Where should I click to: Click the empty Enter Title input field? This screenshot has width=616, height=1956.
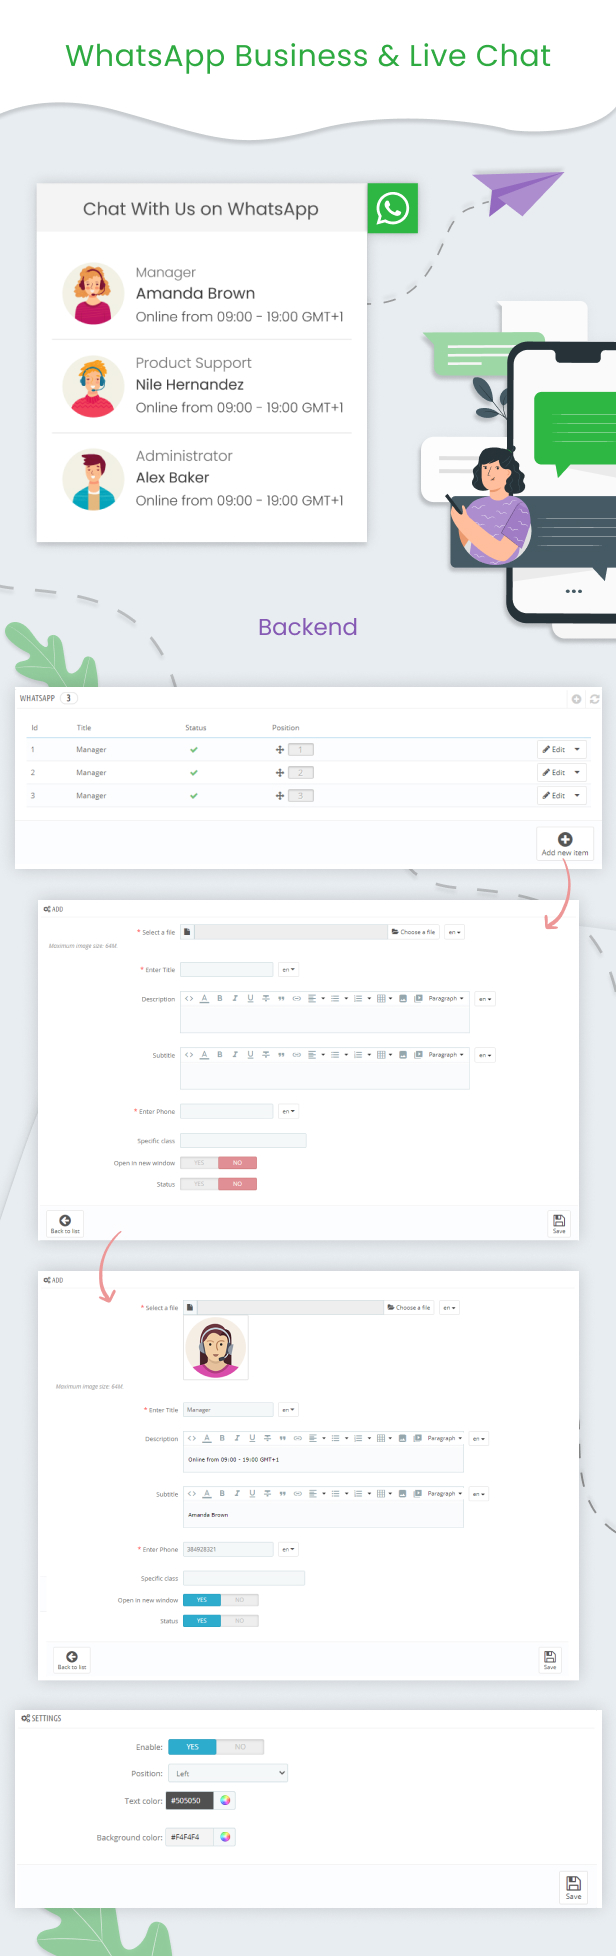(227, 970)
